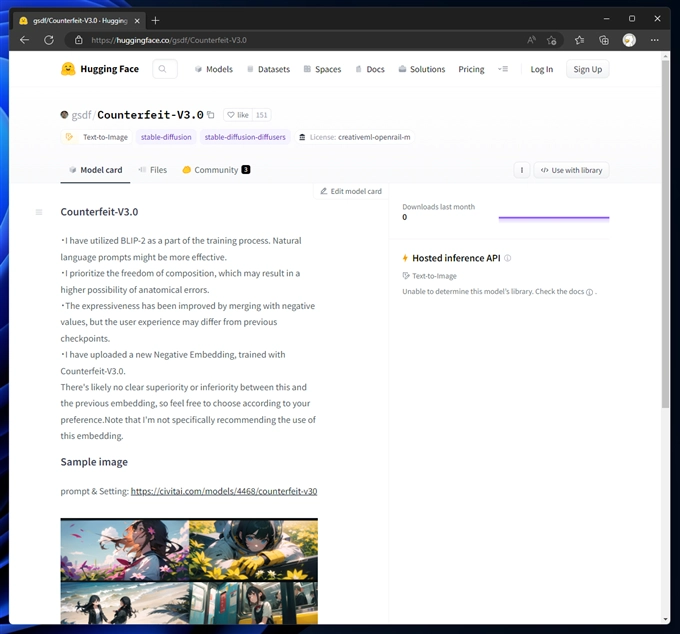Click the sample image collage

[189, 571]
